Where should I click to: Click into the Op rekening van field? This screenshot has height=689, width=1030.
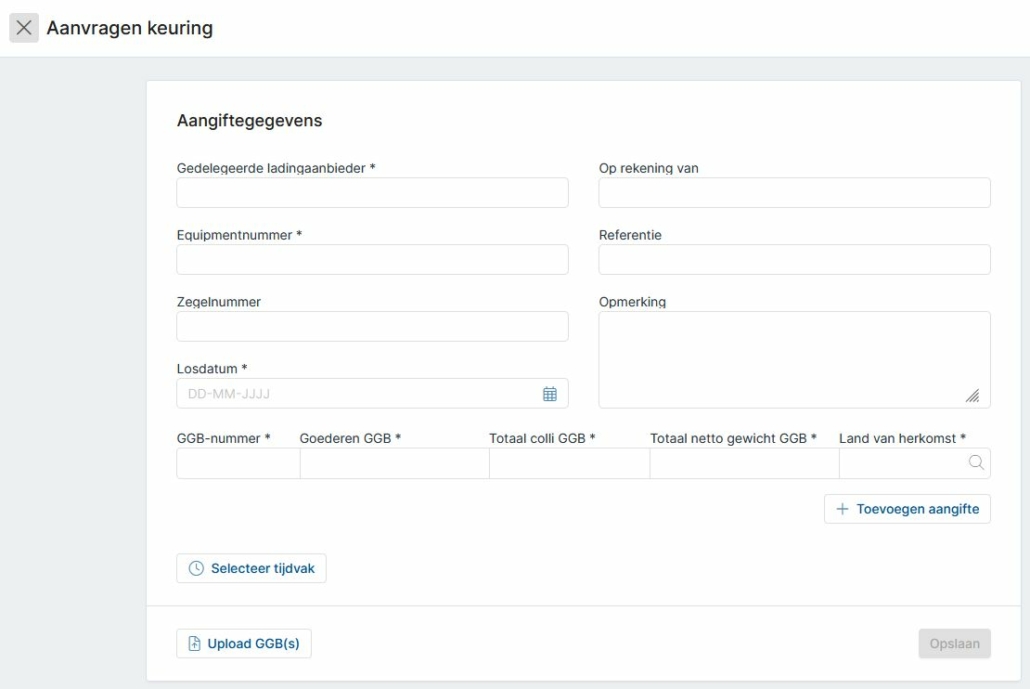794,192
